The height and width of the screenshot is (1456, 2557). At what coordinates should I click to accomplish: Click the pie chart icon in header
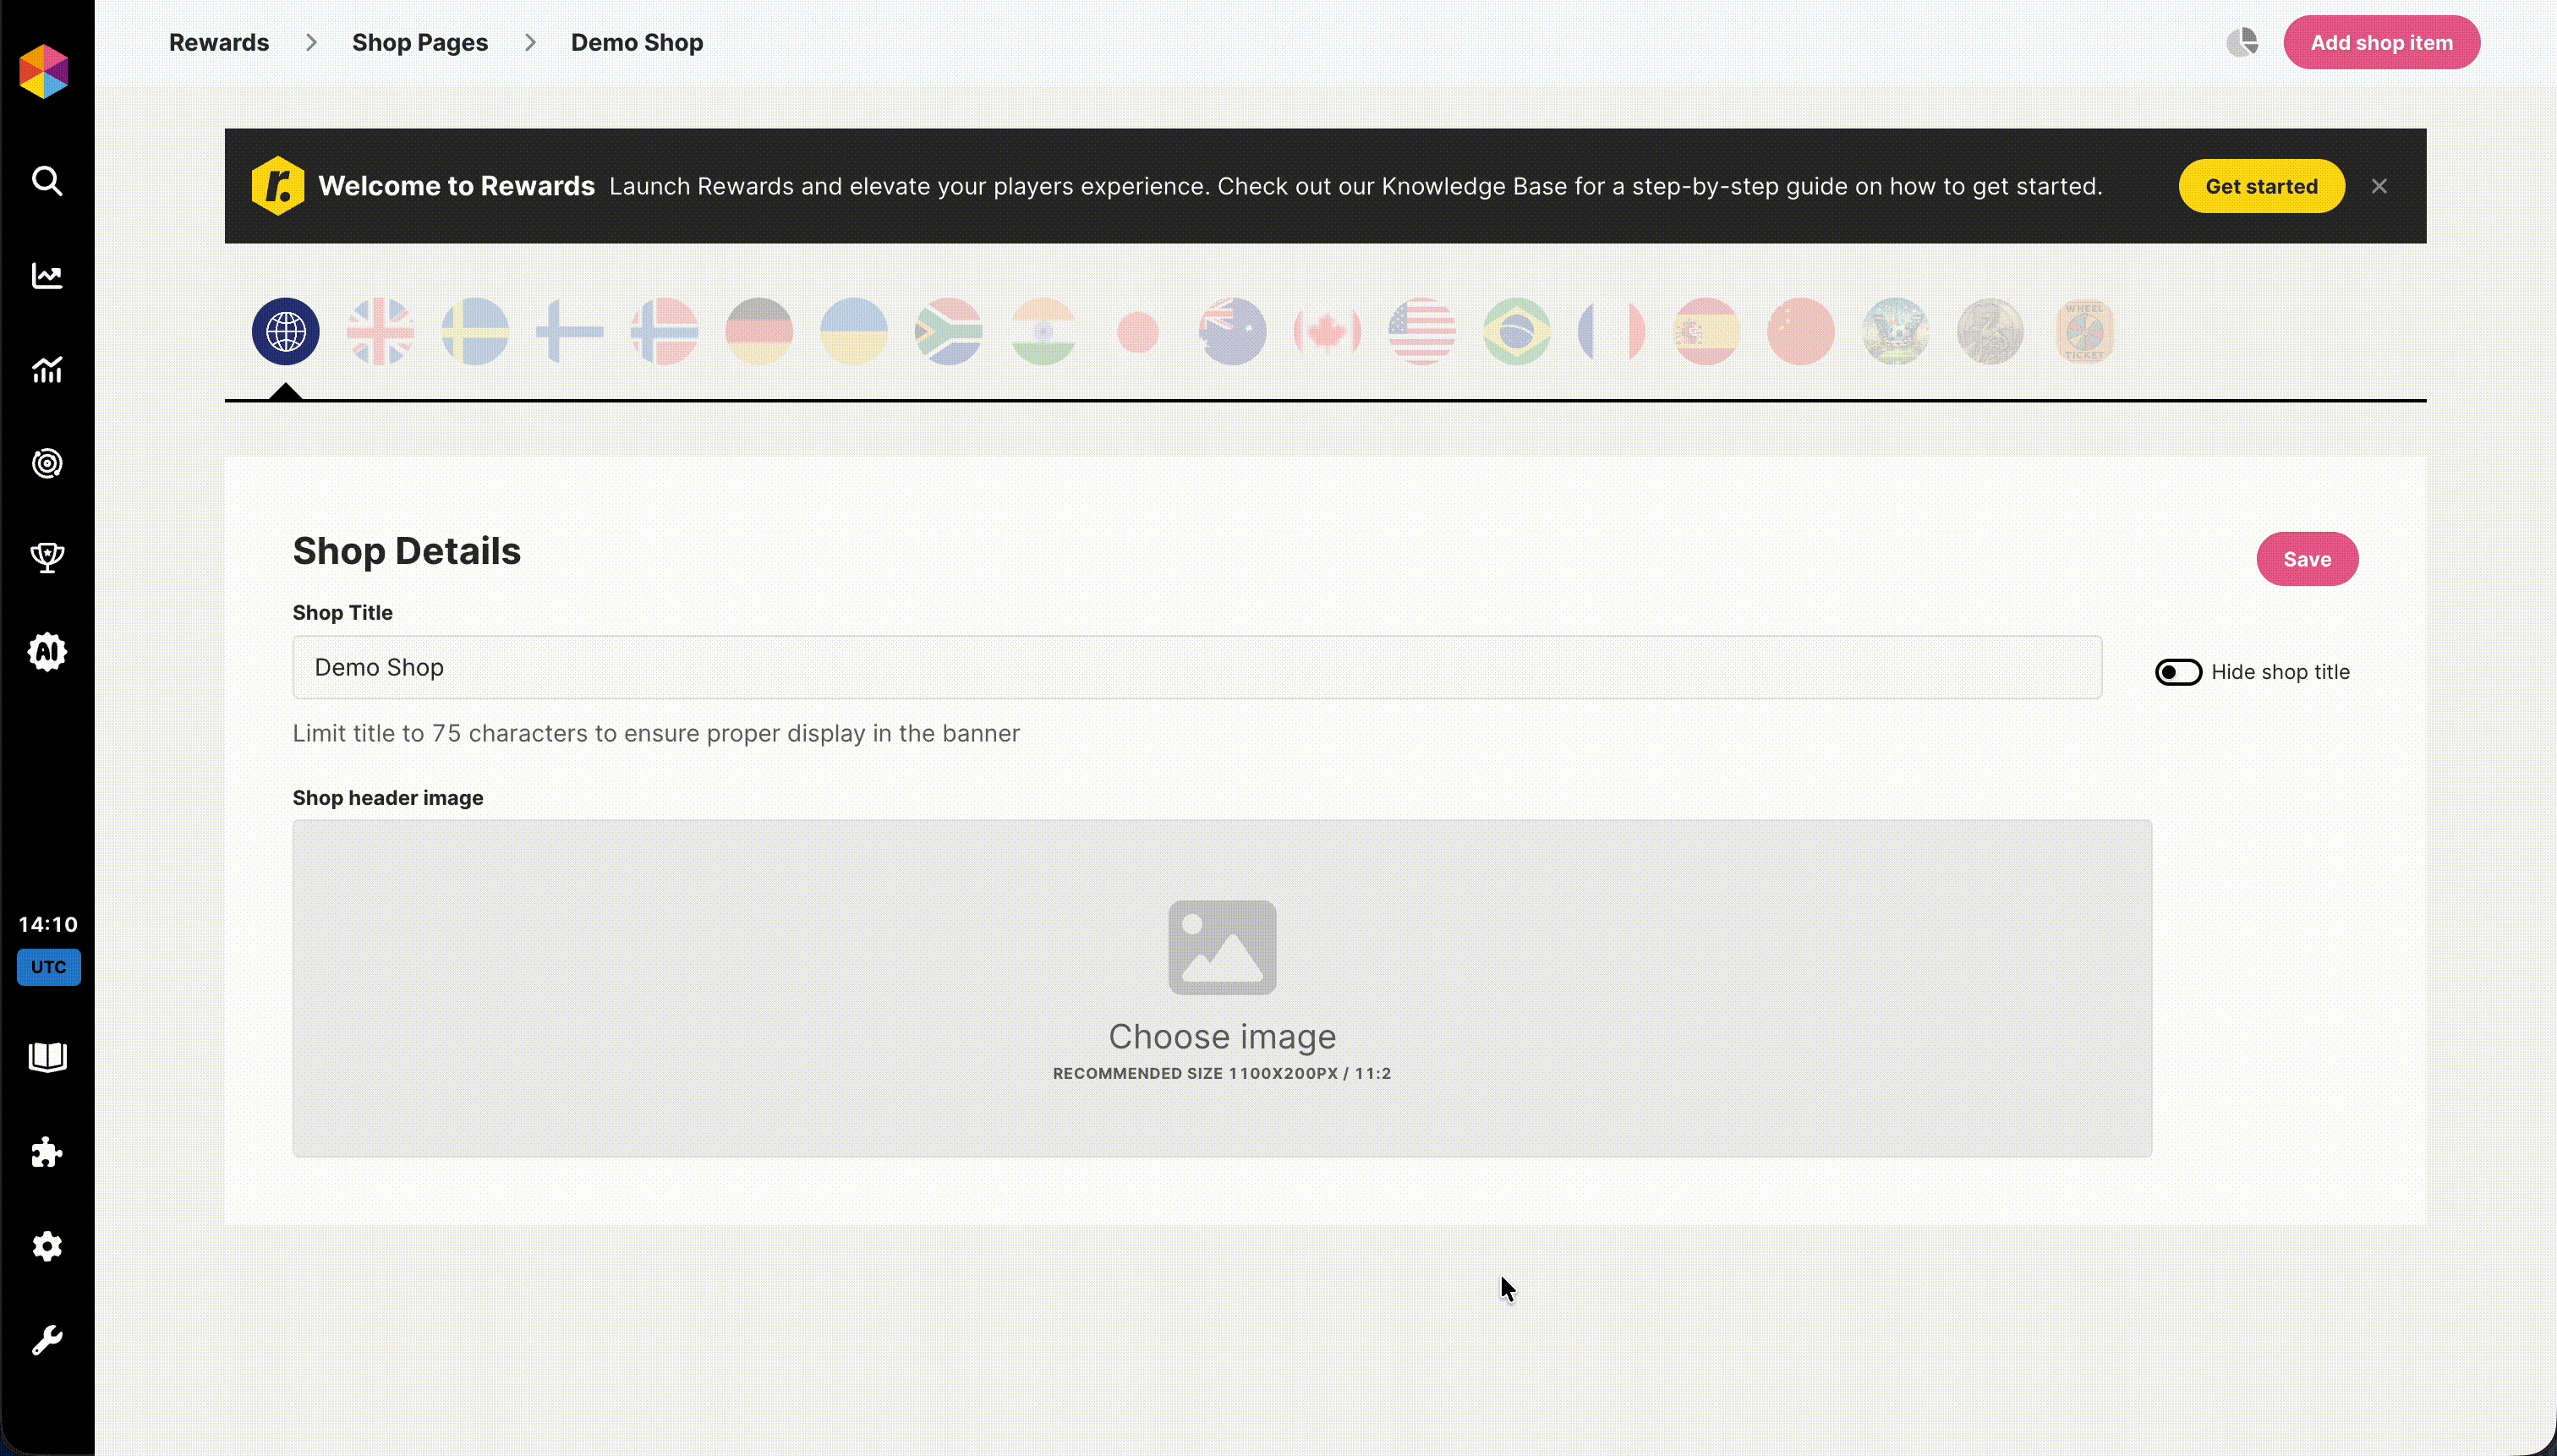coord(2242,43)
